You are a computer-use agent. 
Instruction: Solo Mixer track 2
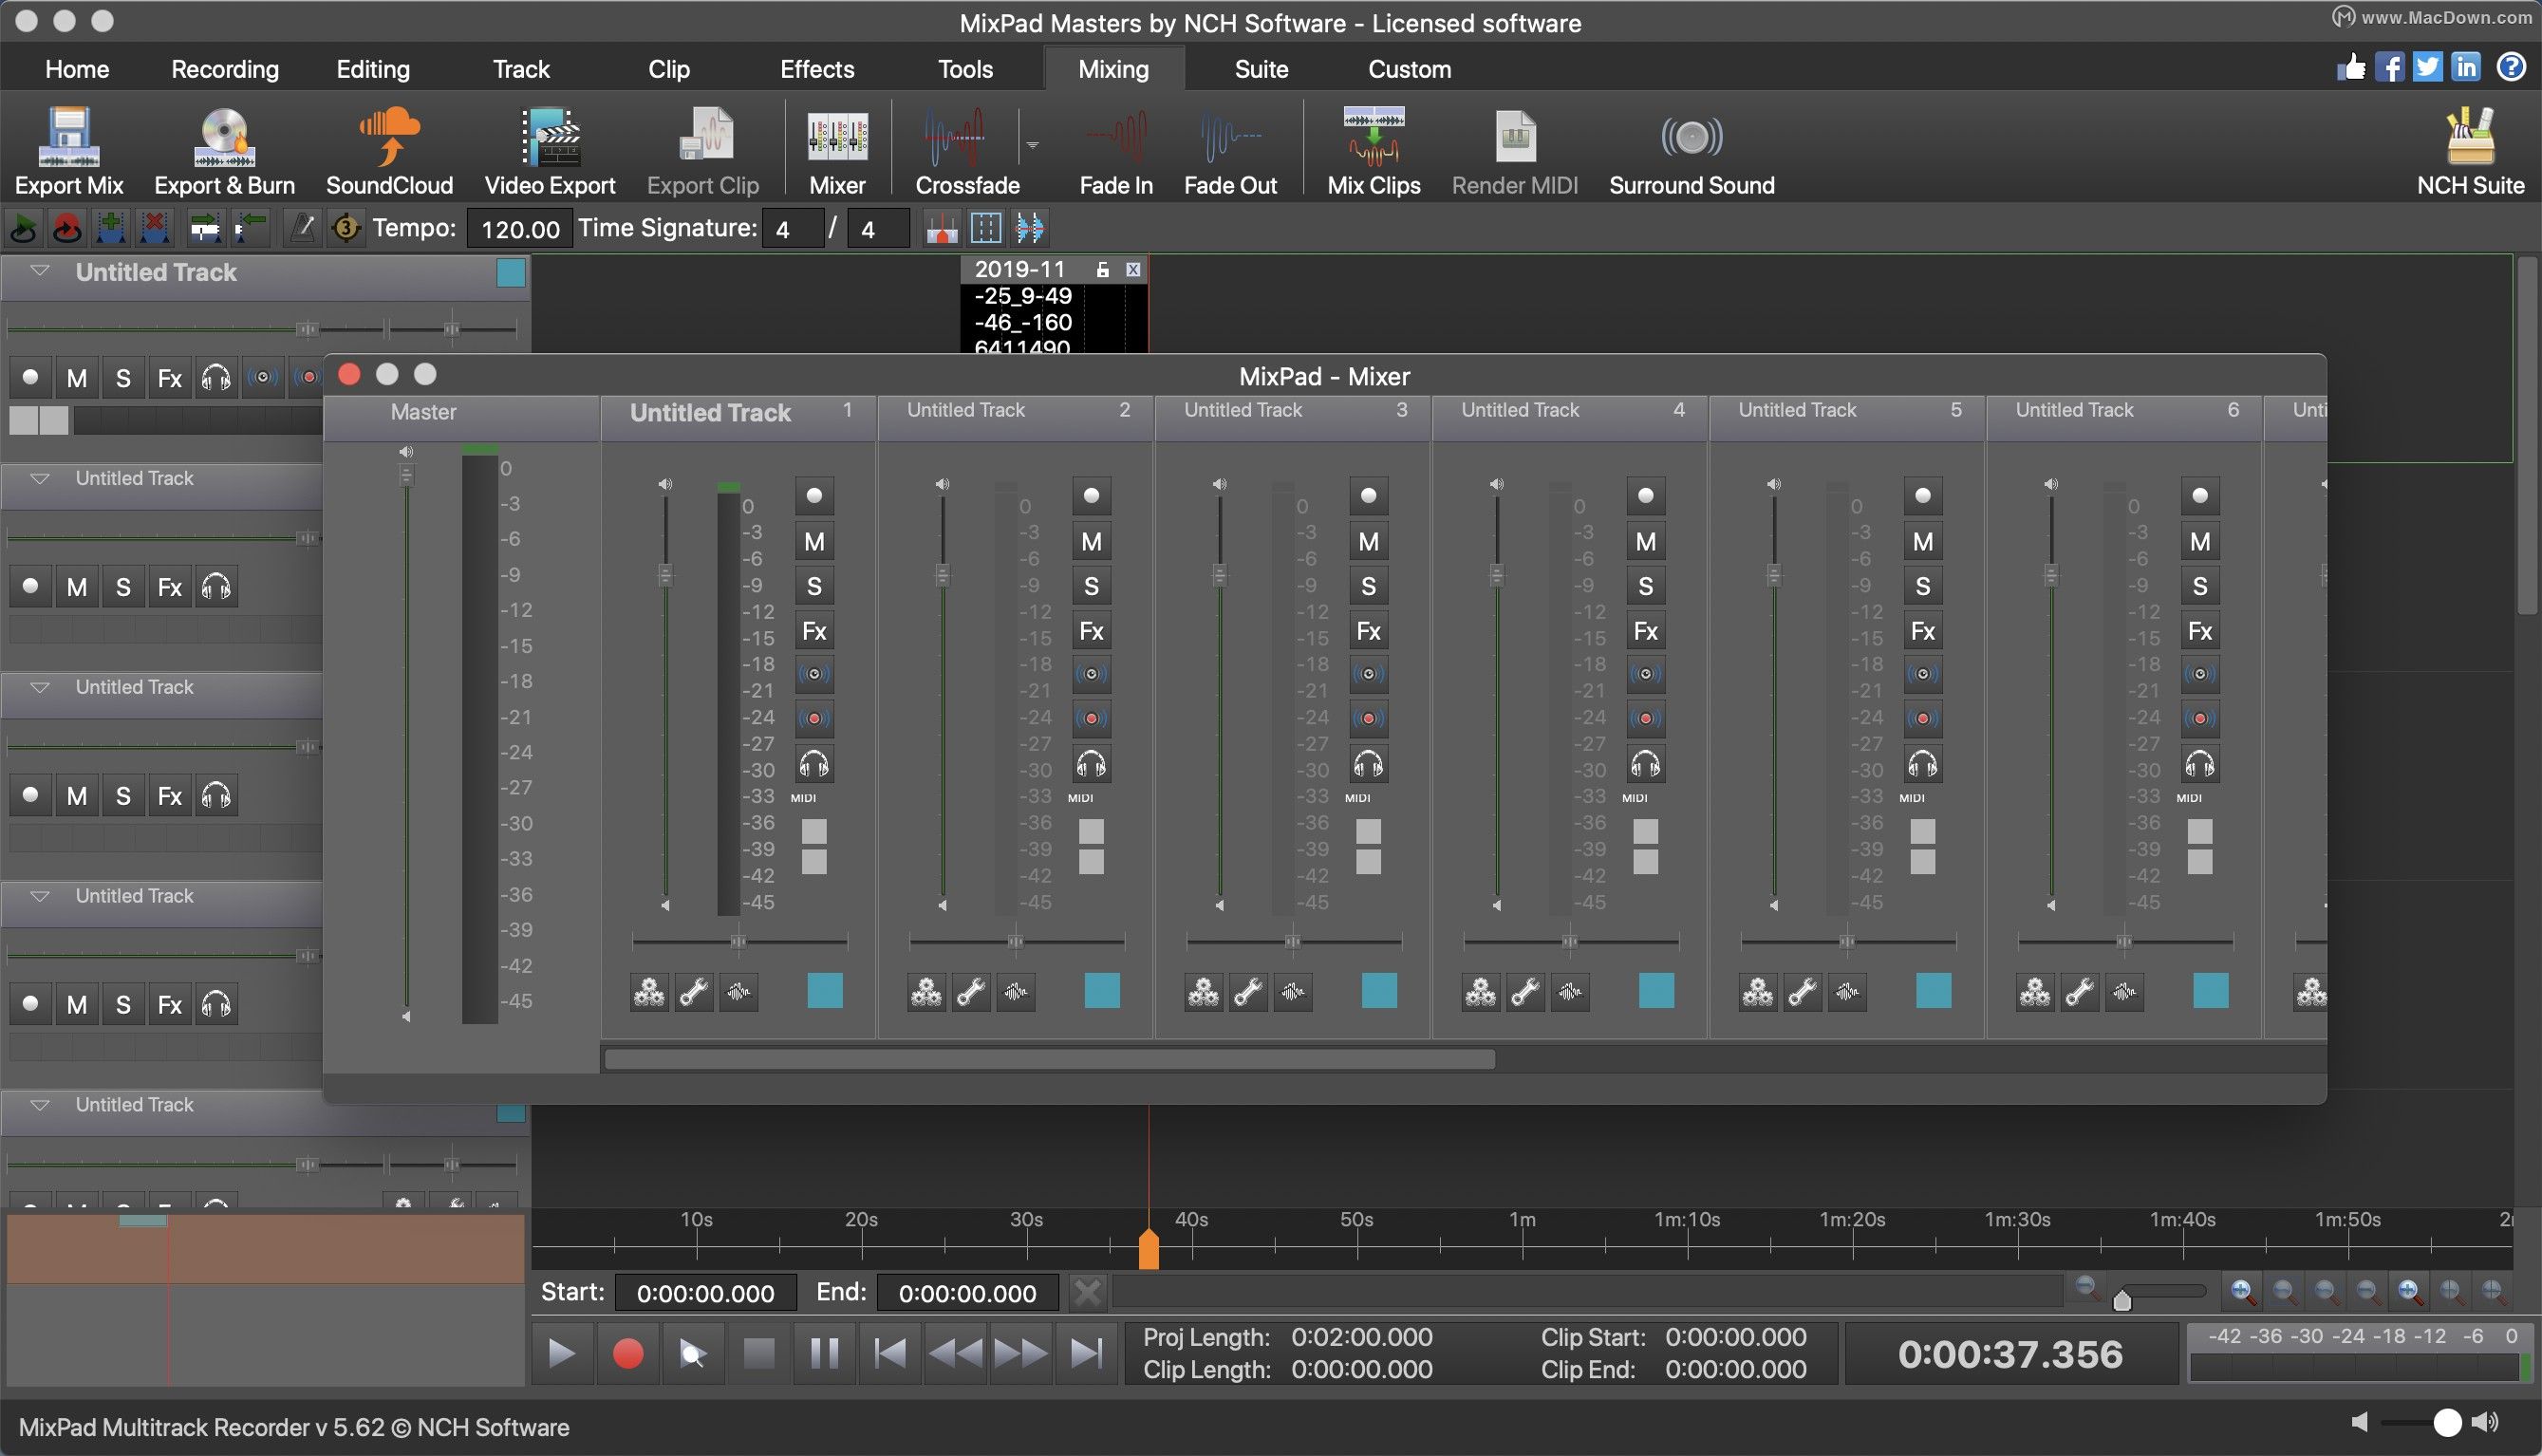[1091, 586]
